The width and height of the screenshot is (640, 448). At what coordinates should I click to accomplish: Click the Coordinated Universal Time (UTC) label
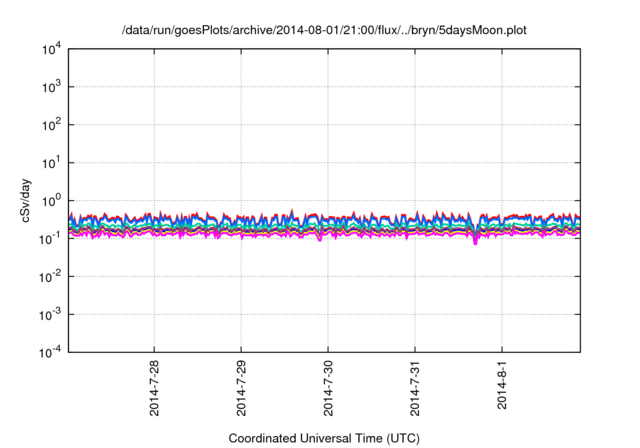pyautogui.click(x=324, y=438)
